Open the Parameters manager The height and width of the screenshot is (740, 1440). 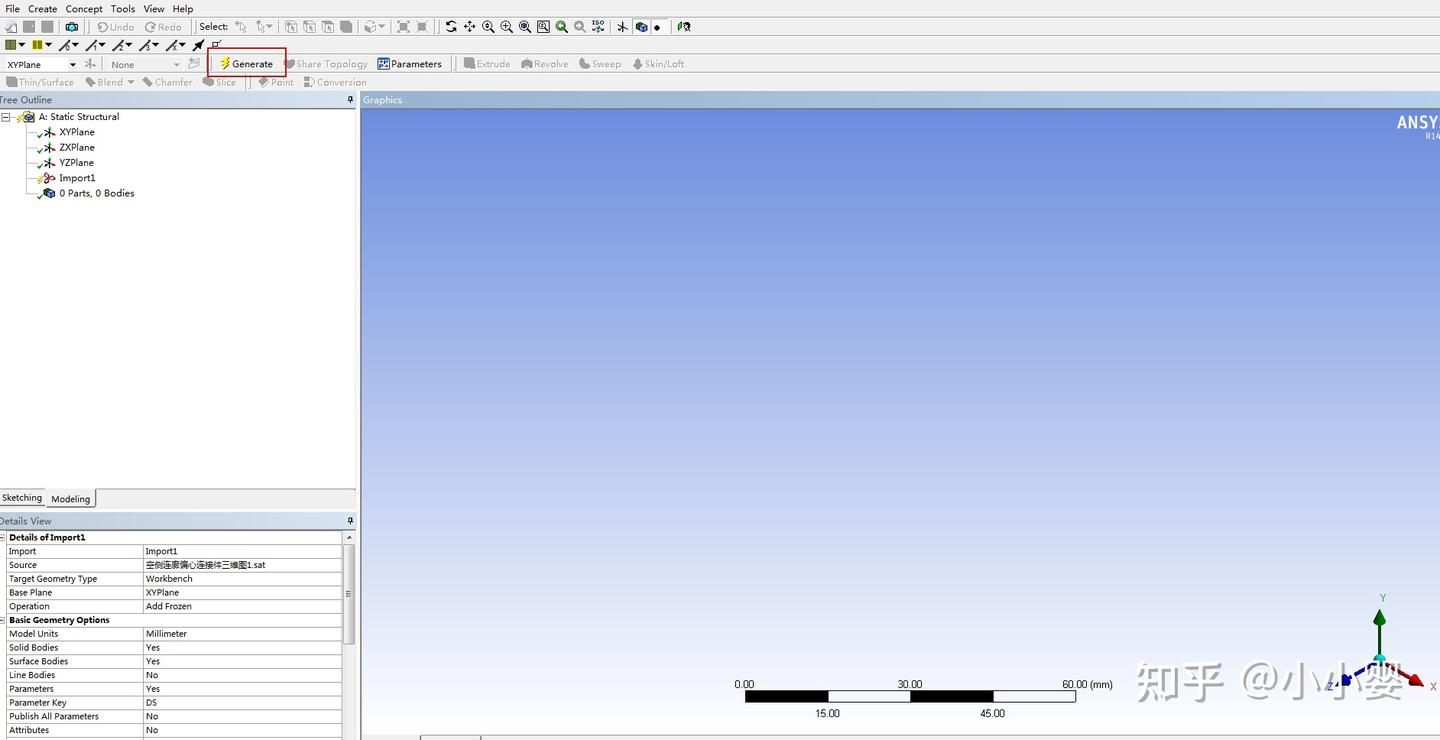(410, 63)
